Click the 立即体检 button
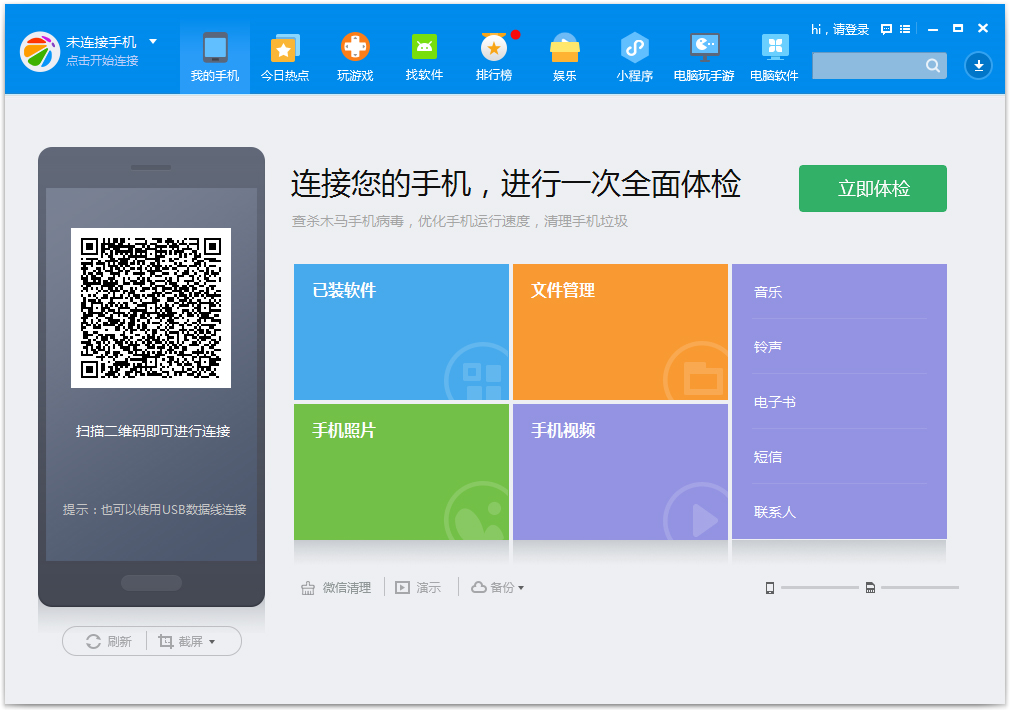The width and height of the screenshot is (1010, 710). 873,188
